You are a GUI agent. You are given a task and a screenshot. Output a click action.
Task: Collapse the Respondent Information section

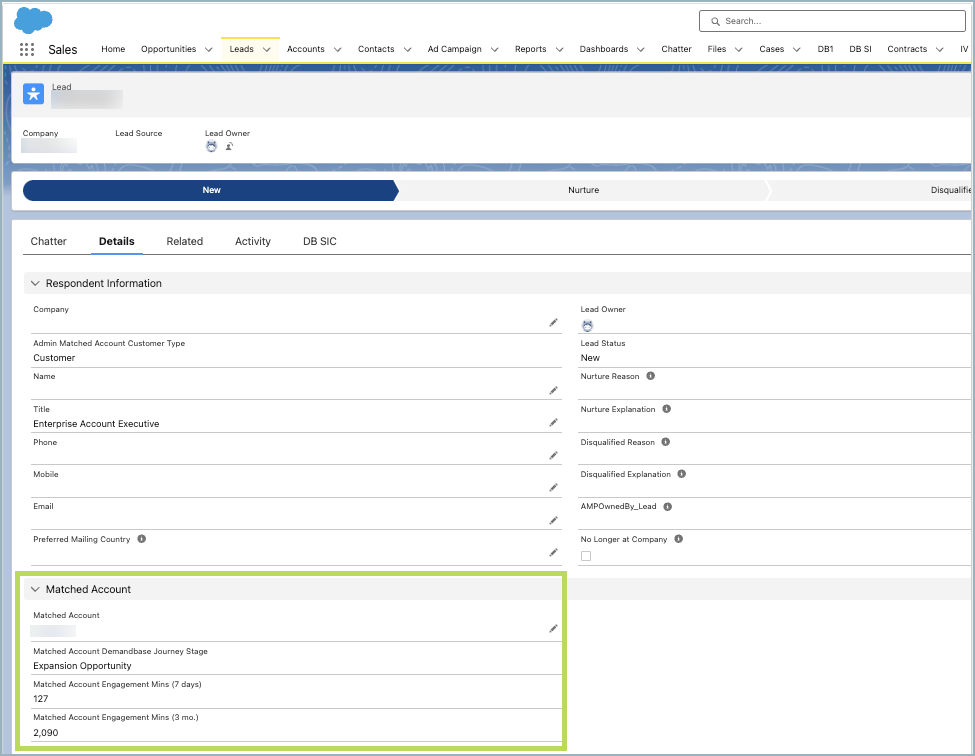tap(35, 283)
